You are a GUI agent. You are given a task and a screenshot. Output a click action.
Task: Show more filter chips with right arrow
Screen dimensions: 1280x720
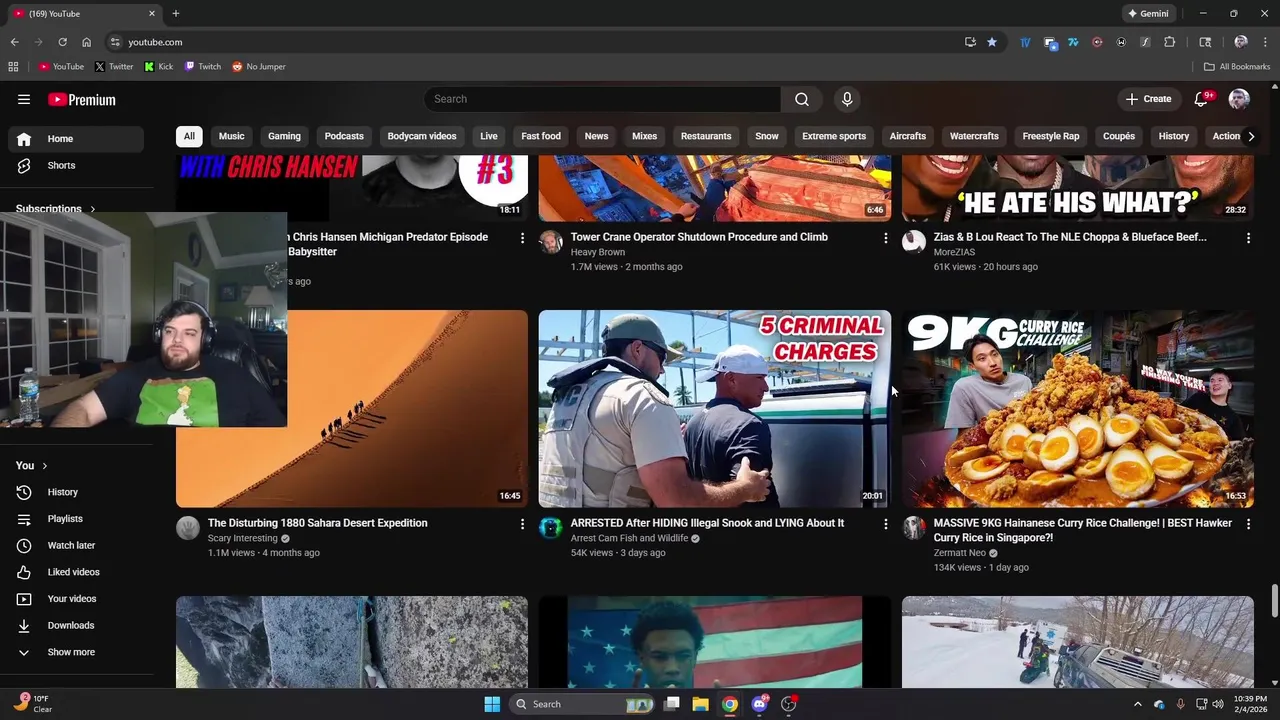[x=1250, y=136]
